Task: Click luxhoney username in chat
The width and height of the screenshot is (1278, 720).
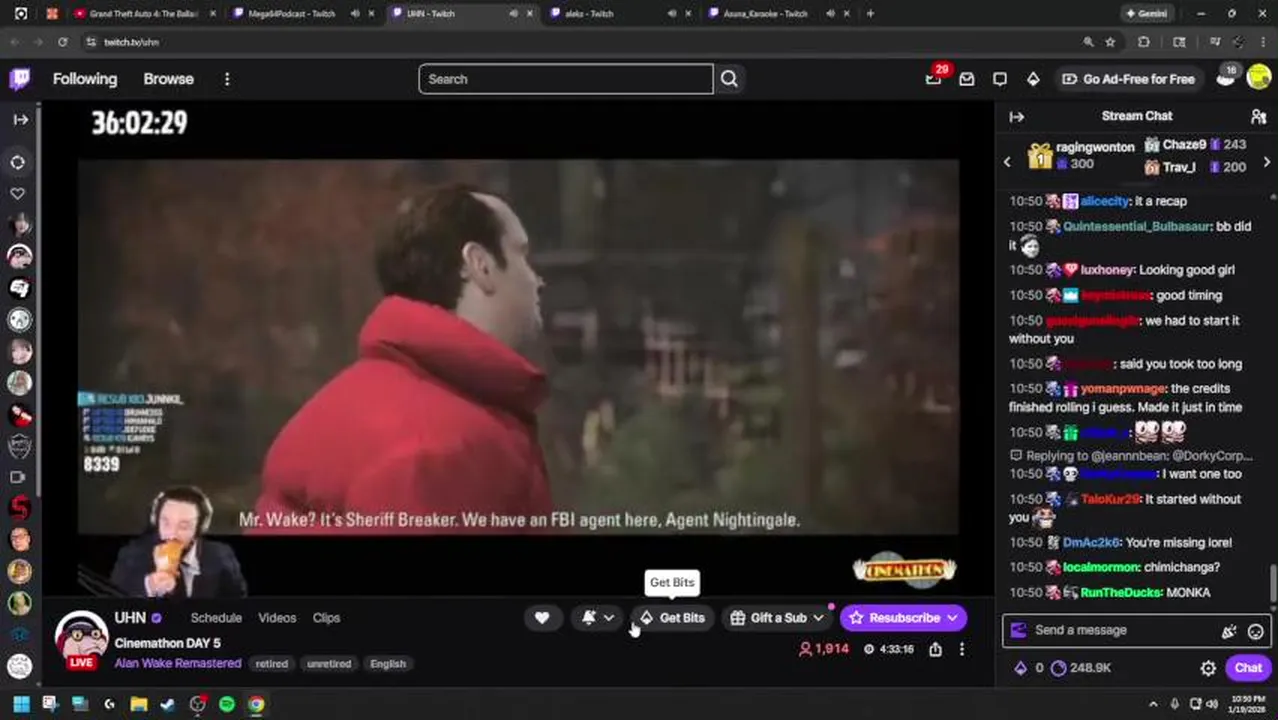Action: pos(1106,270)
